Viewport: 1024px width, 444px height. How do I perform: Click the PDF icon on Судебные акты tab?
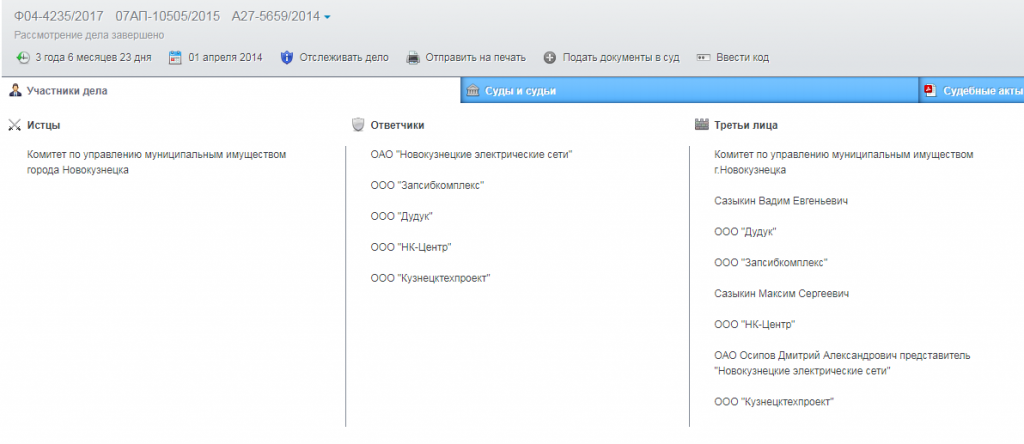pyautogui.click(x=931, y=91)
